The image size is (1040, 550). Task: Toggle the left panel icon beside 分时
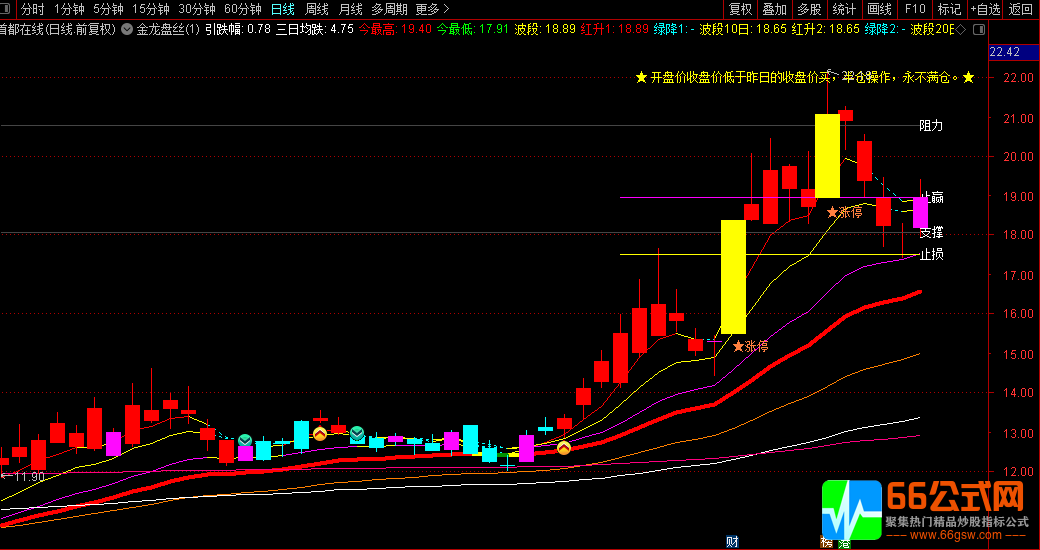coord(7,9)
